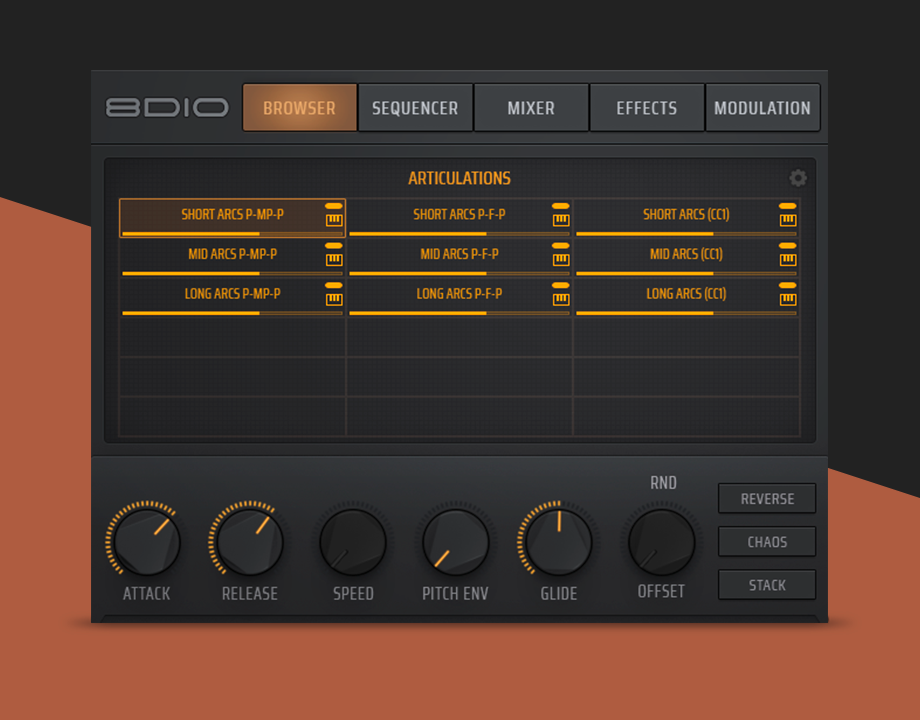
Task: Switch to the Browser tab
Action: pos(299,108)
